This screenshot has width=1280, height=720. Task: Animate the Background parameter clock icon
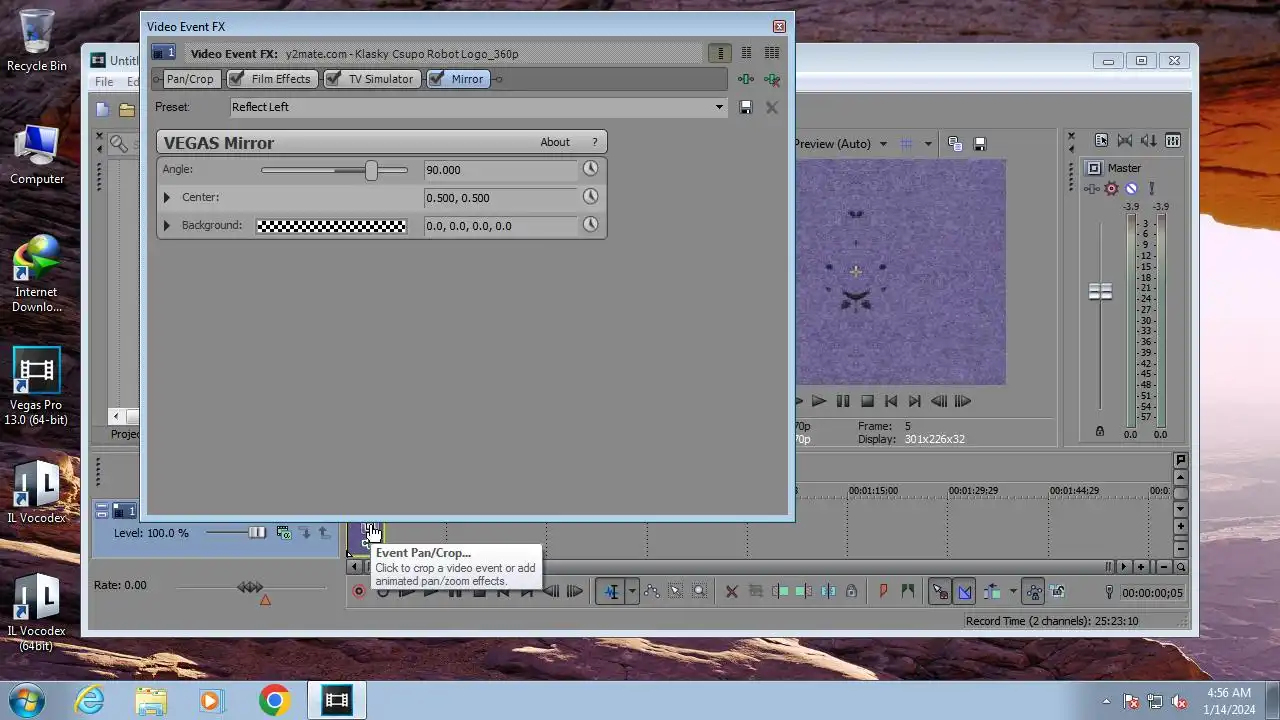[590, 225]
